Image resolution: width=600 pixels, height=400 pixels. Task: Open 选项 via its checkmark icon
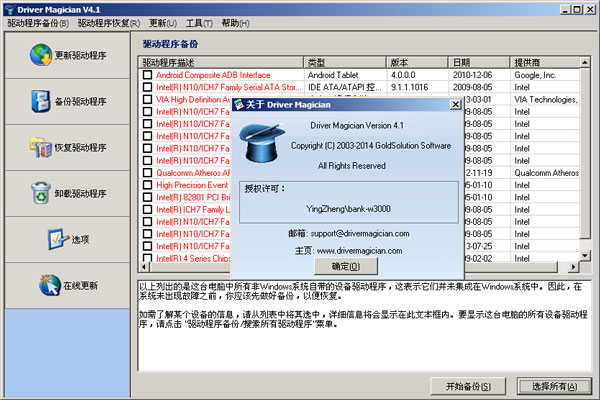click(x=58, y=239)
